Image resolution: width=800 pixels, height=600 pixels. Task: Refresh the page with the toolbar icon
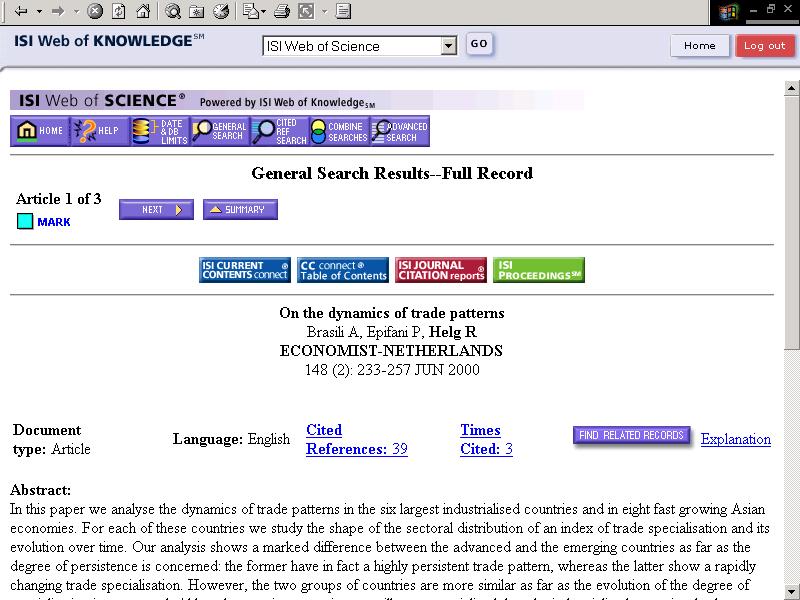pyautogui.click(x=119, y=12)
